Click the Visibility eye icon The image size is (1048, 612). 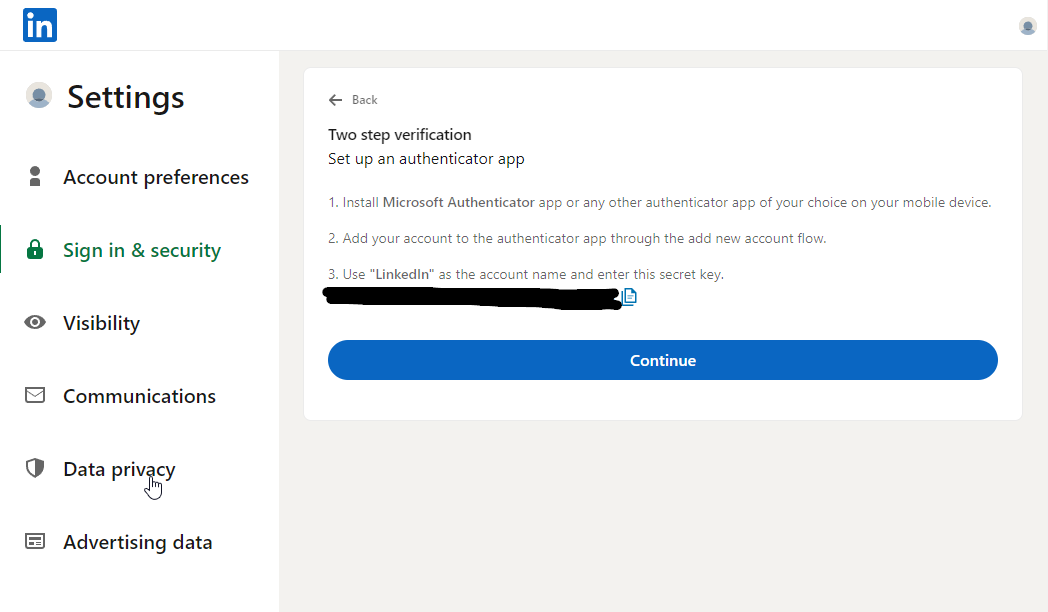click(35, 323)
